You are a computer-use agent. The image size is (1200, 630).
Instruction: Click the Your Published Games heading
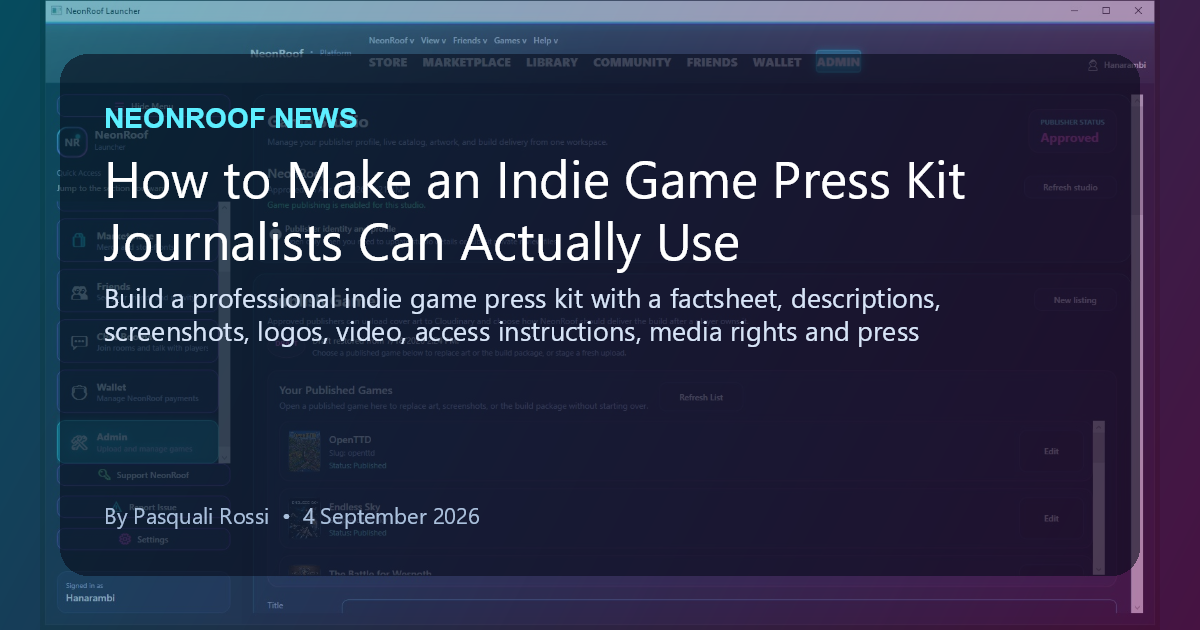pyautogui.click(x=336, y=390)
